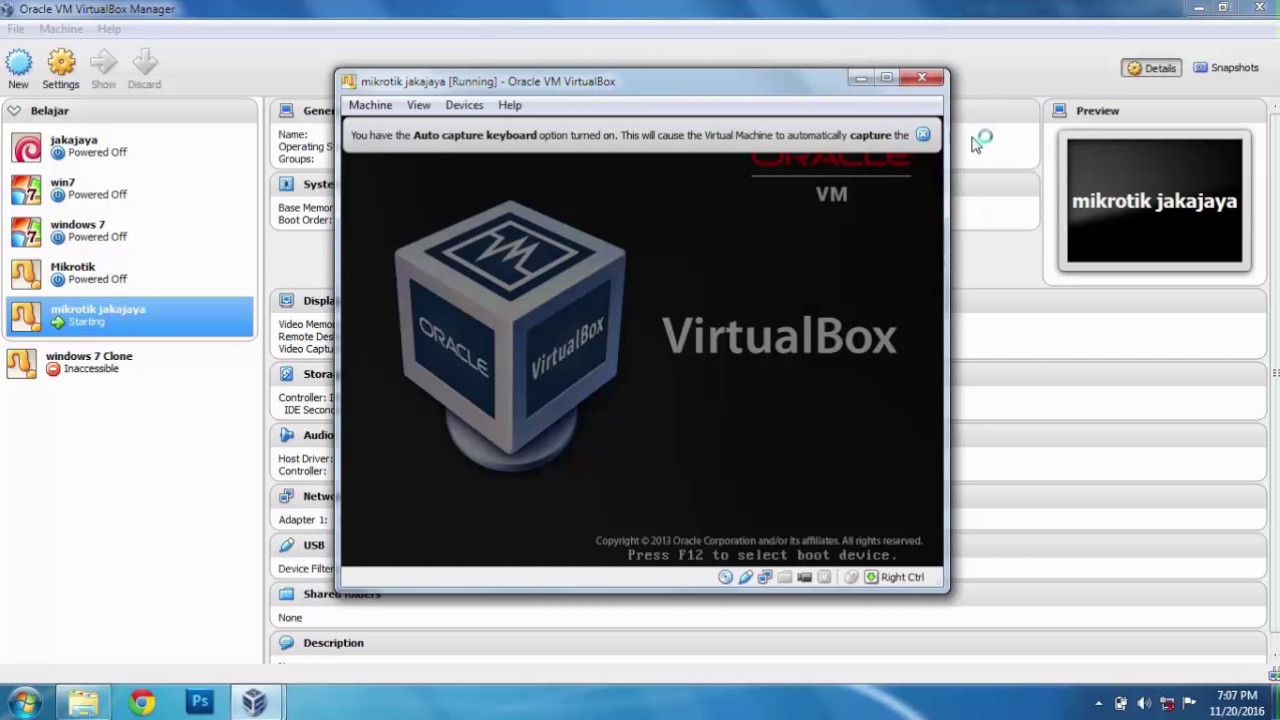Click the network tray icon

1167,703
